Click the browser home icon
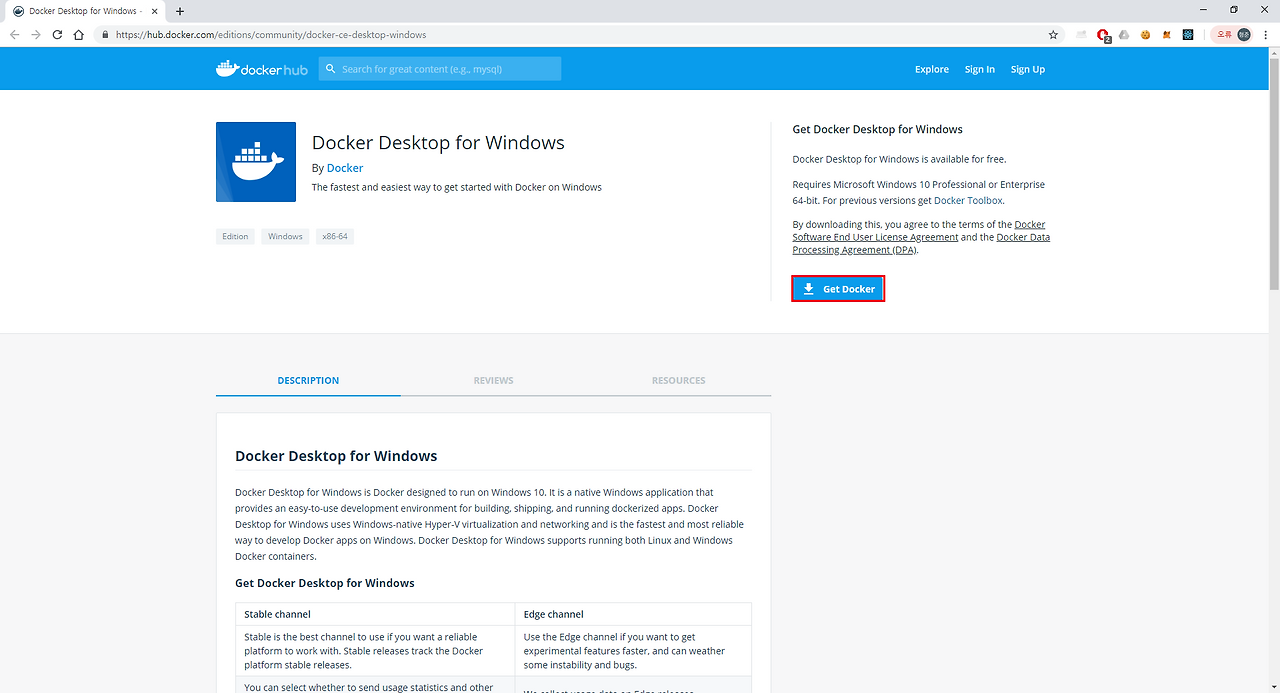 tap(79, 33)
